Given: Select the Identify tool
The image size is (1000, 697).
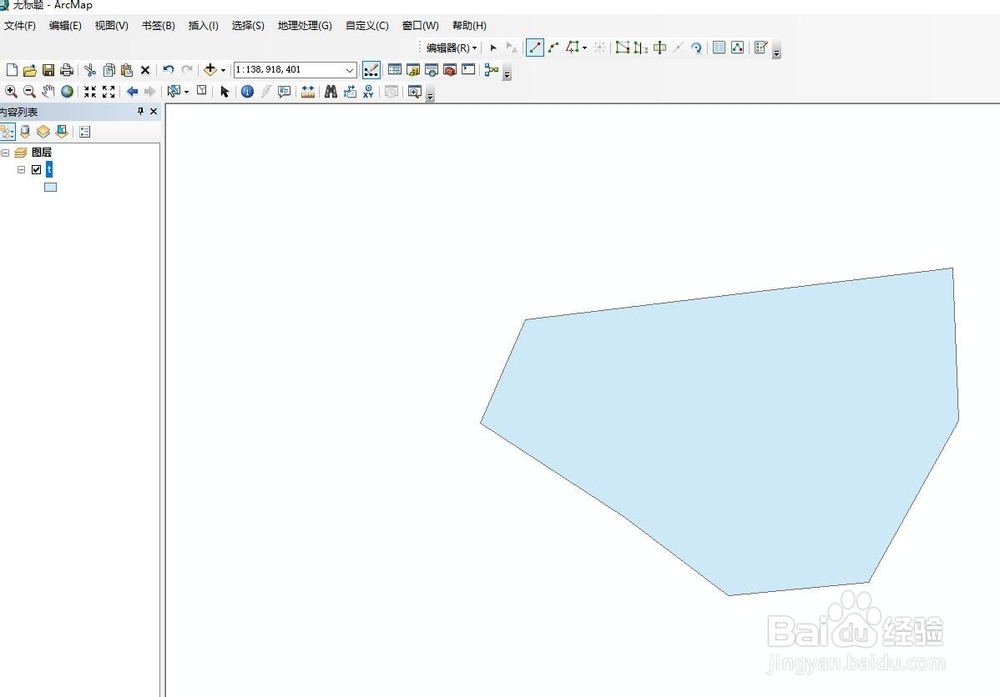Looking at the screenshot, I should [x=246, y=91].
